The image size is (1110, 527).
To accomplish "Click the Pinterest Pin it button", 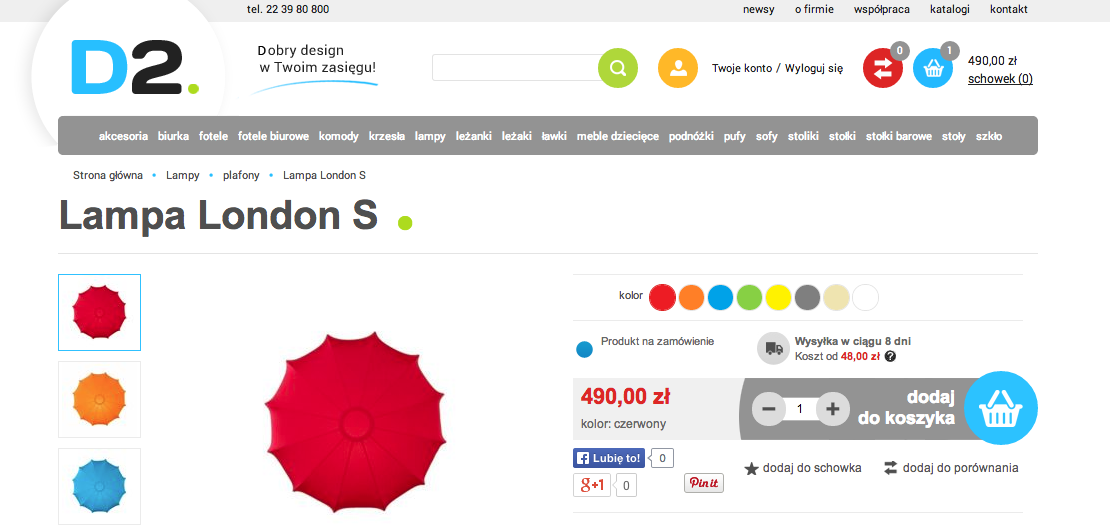I will 704,483.
